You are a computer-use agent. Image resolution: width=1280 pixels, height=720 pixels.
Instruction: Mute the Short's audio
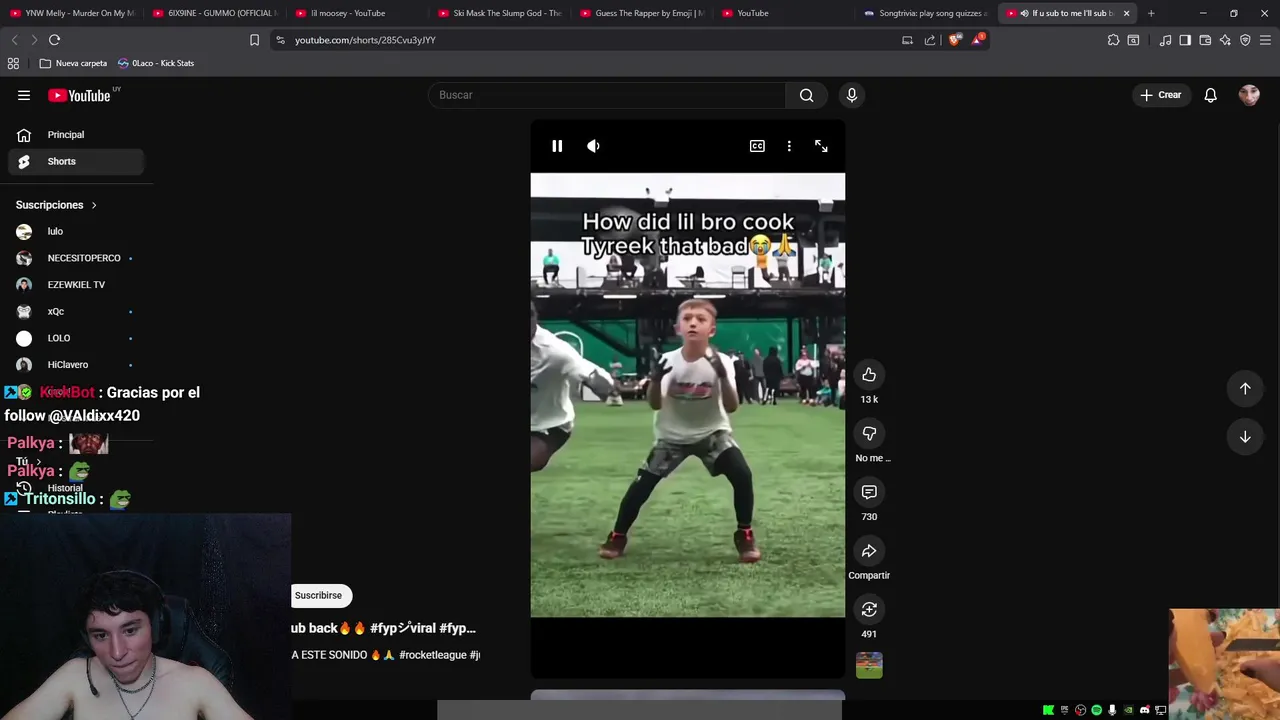[593, 146]
